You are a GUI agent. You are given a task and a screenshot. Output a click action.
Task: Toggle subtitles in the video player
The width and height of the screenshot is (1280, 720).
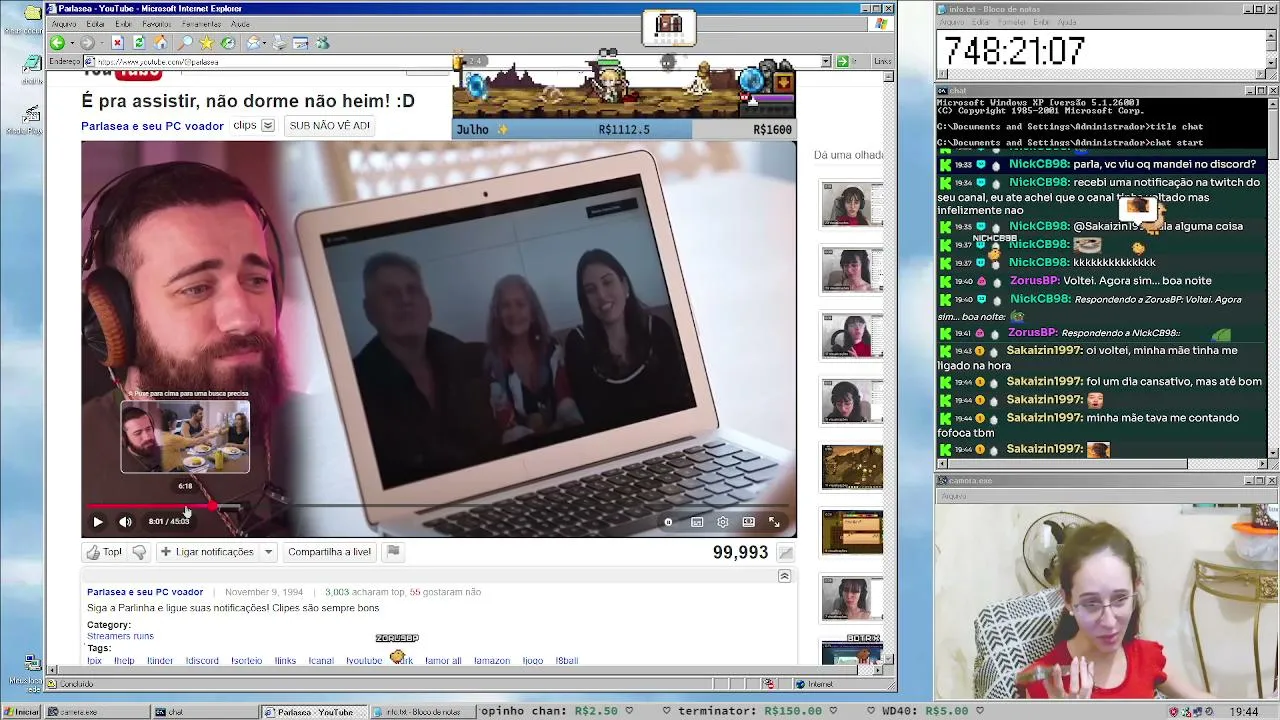pos(697,521)
